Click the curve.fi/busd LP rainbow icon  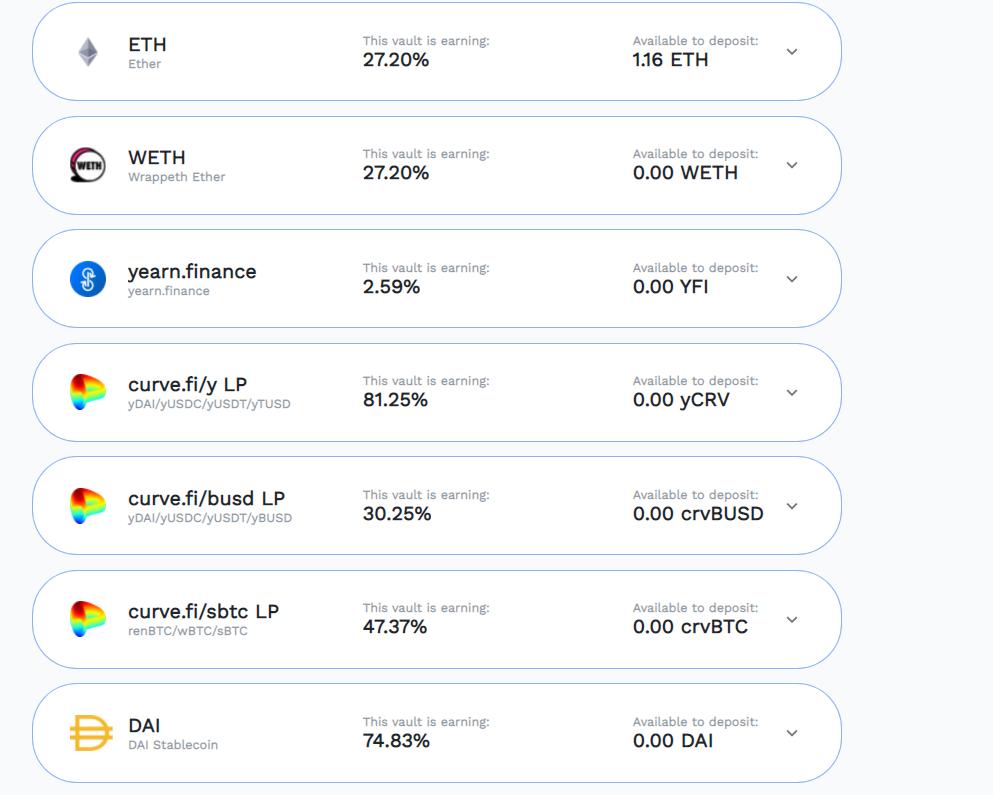(88, 506)
